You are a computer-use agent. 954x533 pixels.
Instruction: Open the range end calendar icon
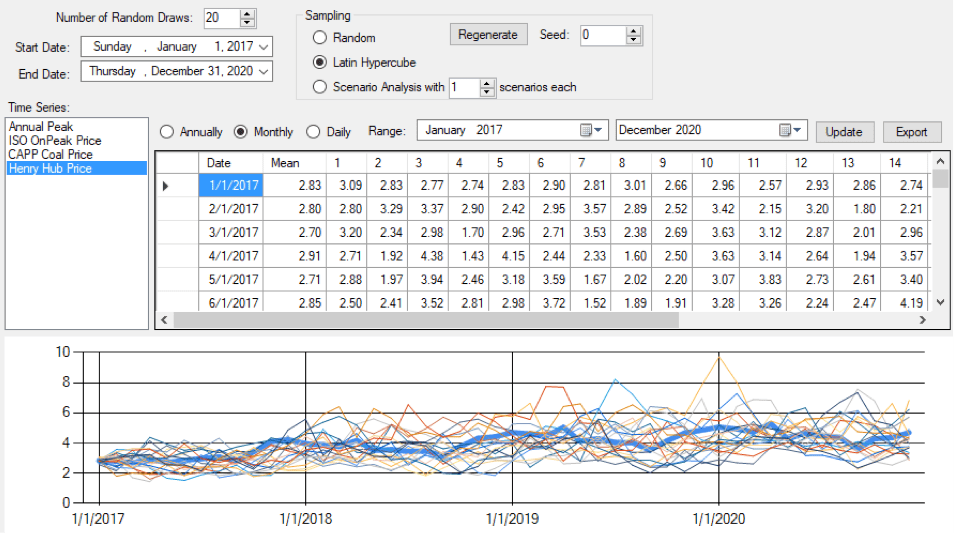pyautogui.click(x=790, y=131)
